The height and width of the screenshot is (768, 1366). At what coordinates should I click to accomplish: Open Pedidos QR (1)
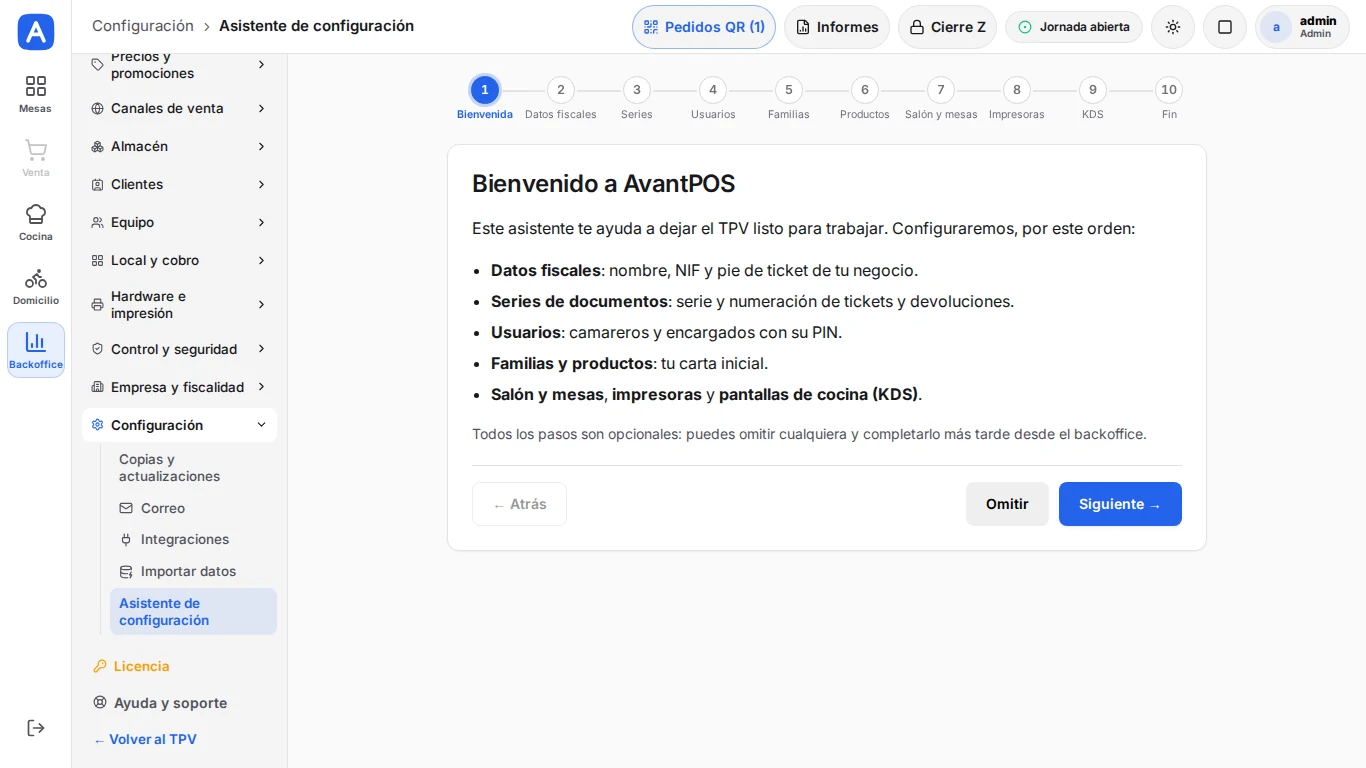pyautogui.click(x=704, y=27)
